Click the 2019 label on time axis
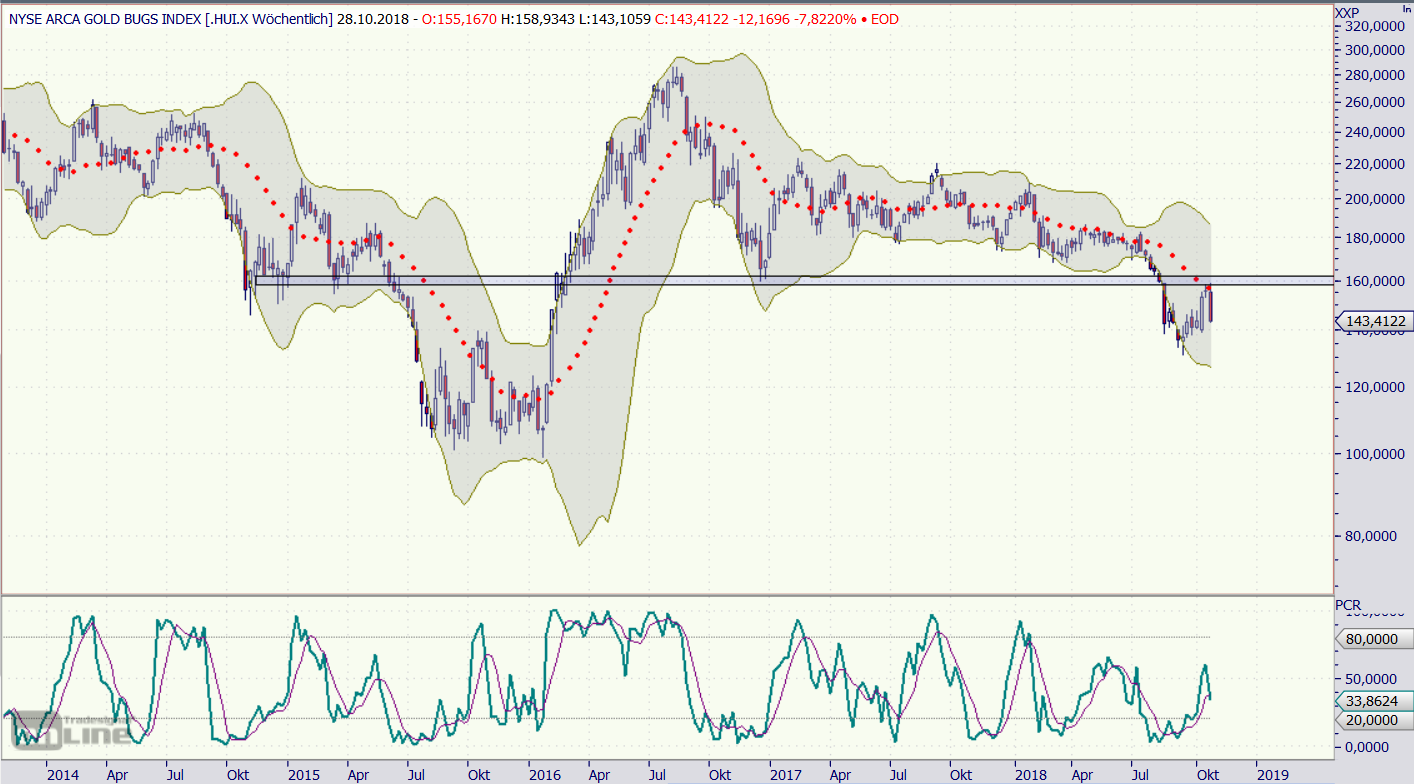 pyautogui.click(x=1273, y=775)
